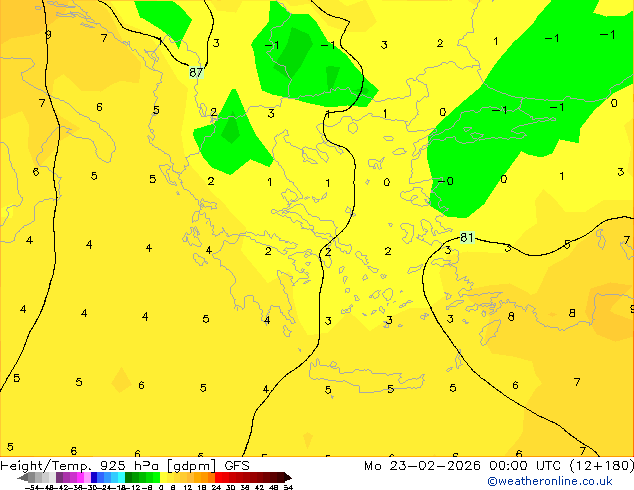
Task: Click the legend tick label 12
Action: click(x=187, y=487)
